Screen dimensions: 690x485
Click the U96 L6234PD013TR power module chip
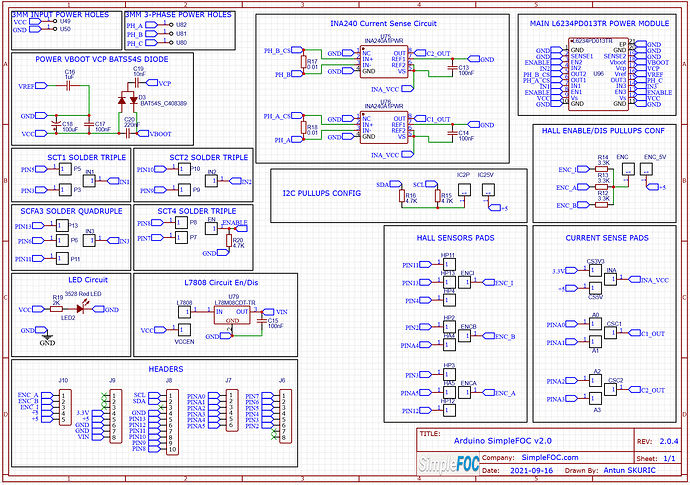click(598, 74)
